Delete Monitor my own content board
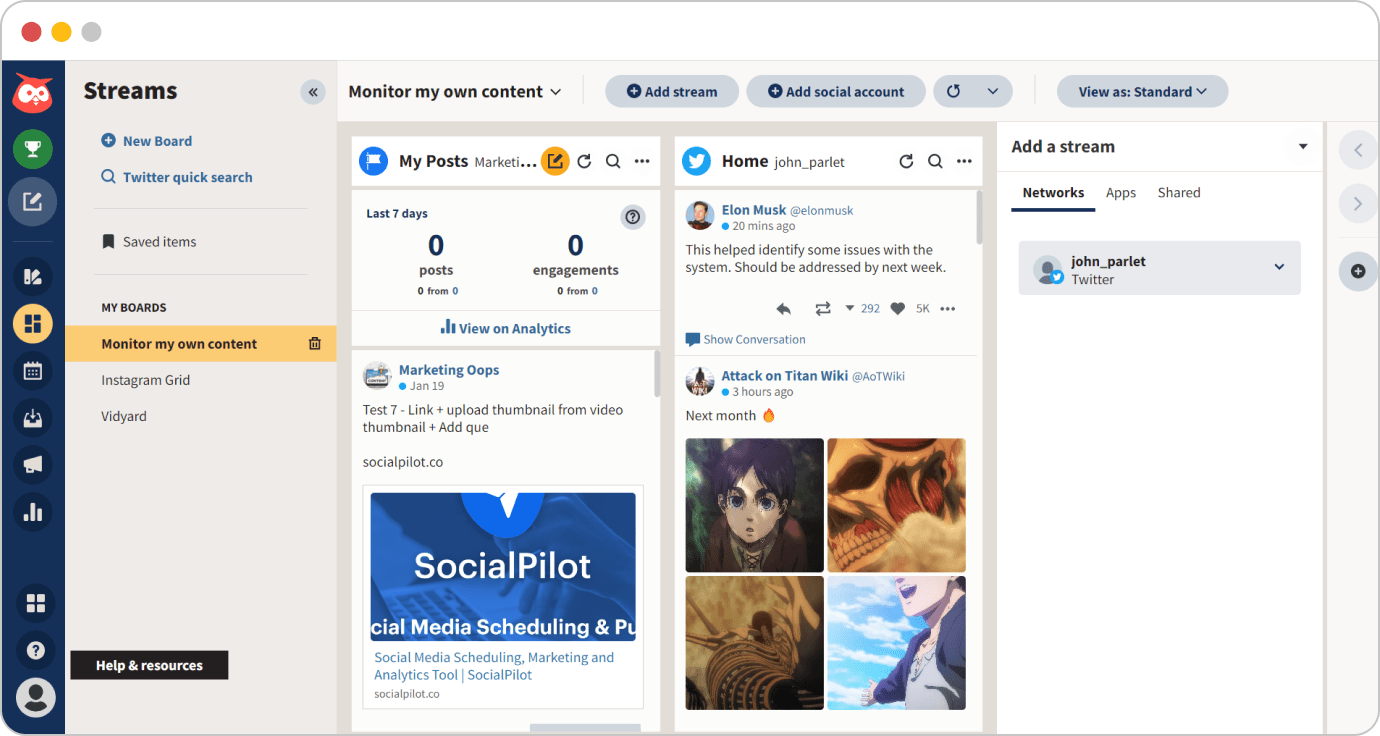The height and width of the screenshot is (736, 1380). click(315, 344)
